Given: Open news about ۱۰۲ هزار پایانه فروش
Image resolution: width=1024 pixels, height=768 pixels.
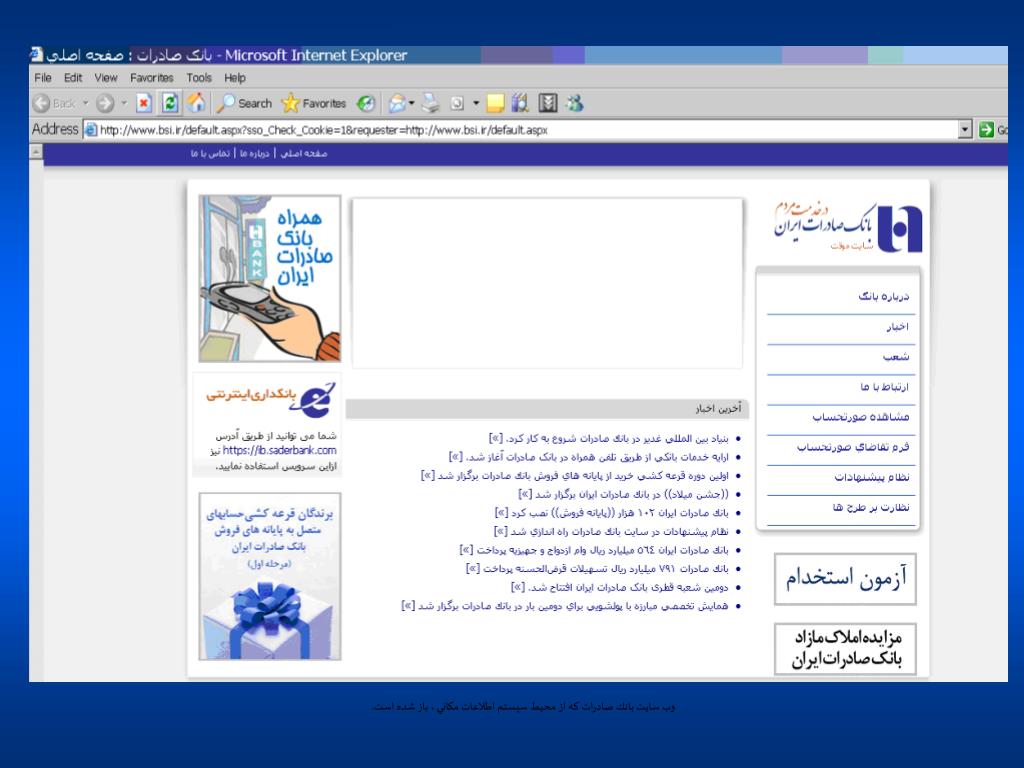Looking at the screenshot, I should [x=612, y=513].
